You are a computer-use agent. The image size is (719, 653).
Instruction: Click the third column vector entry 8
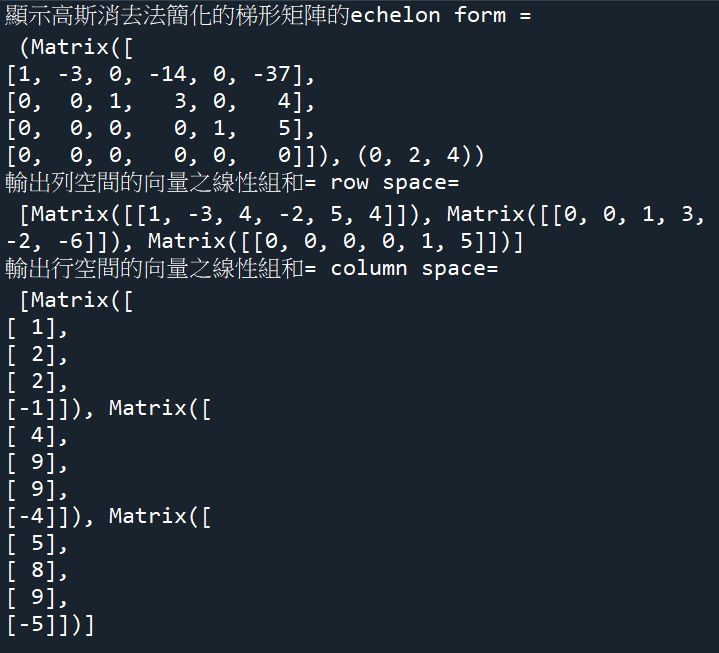pos(37,571)
